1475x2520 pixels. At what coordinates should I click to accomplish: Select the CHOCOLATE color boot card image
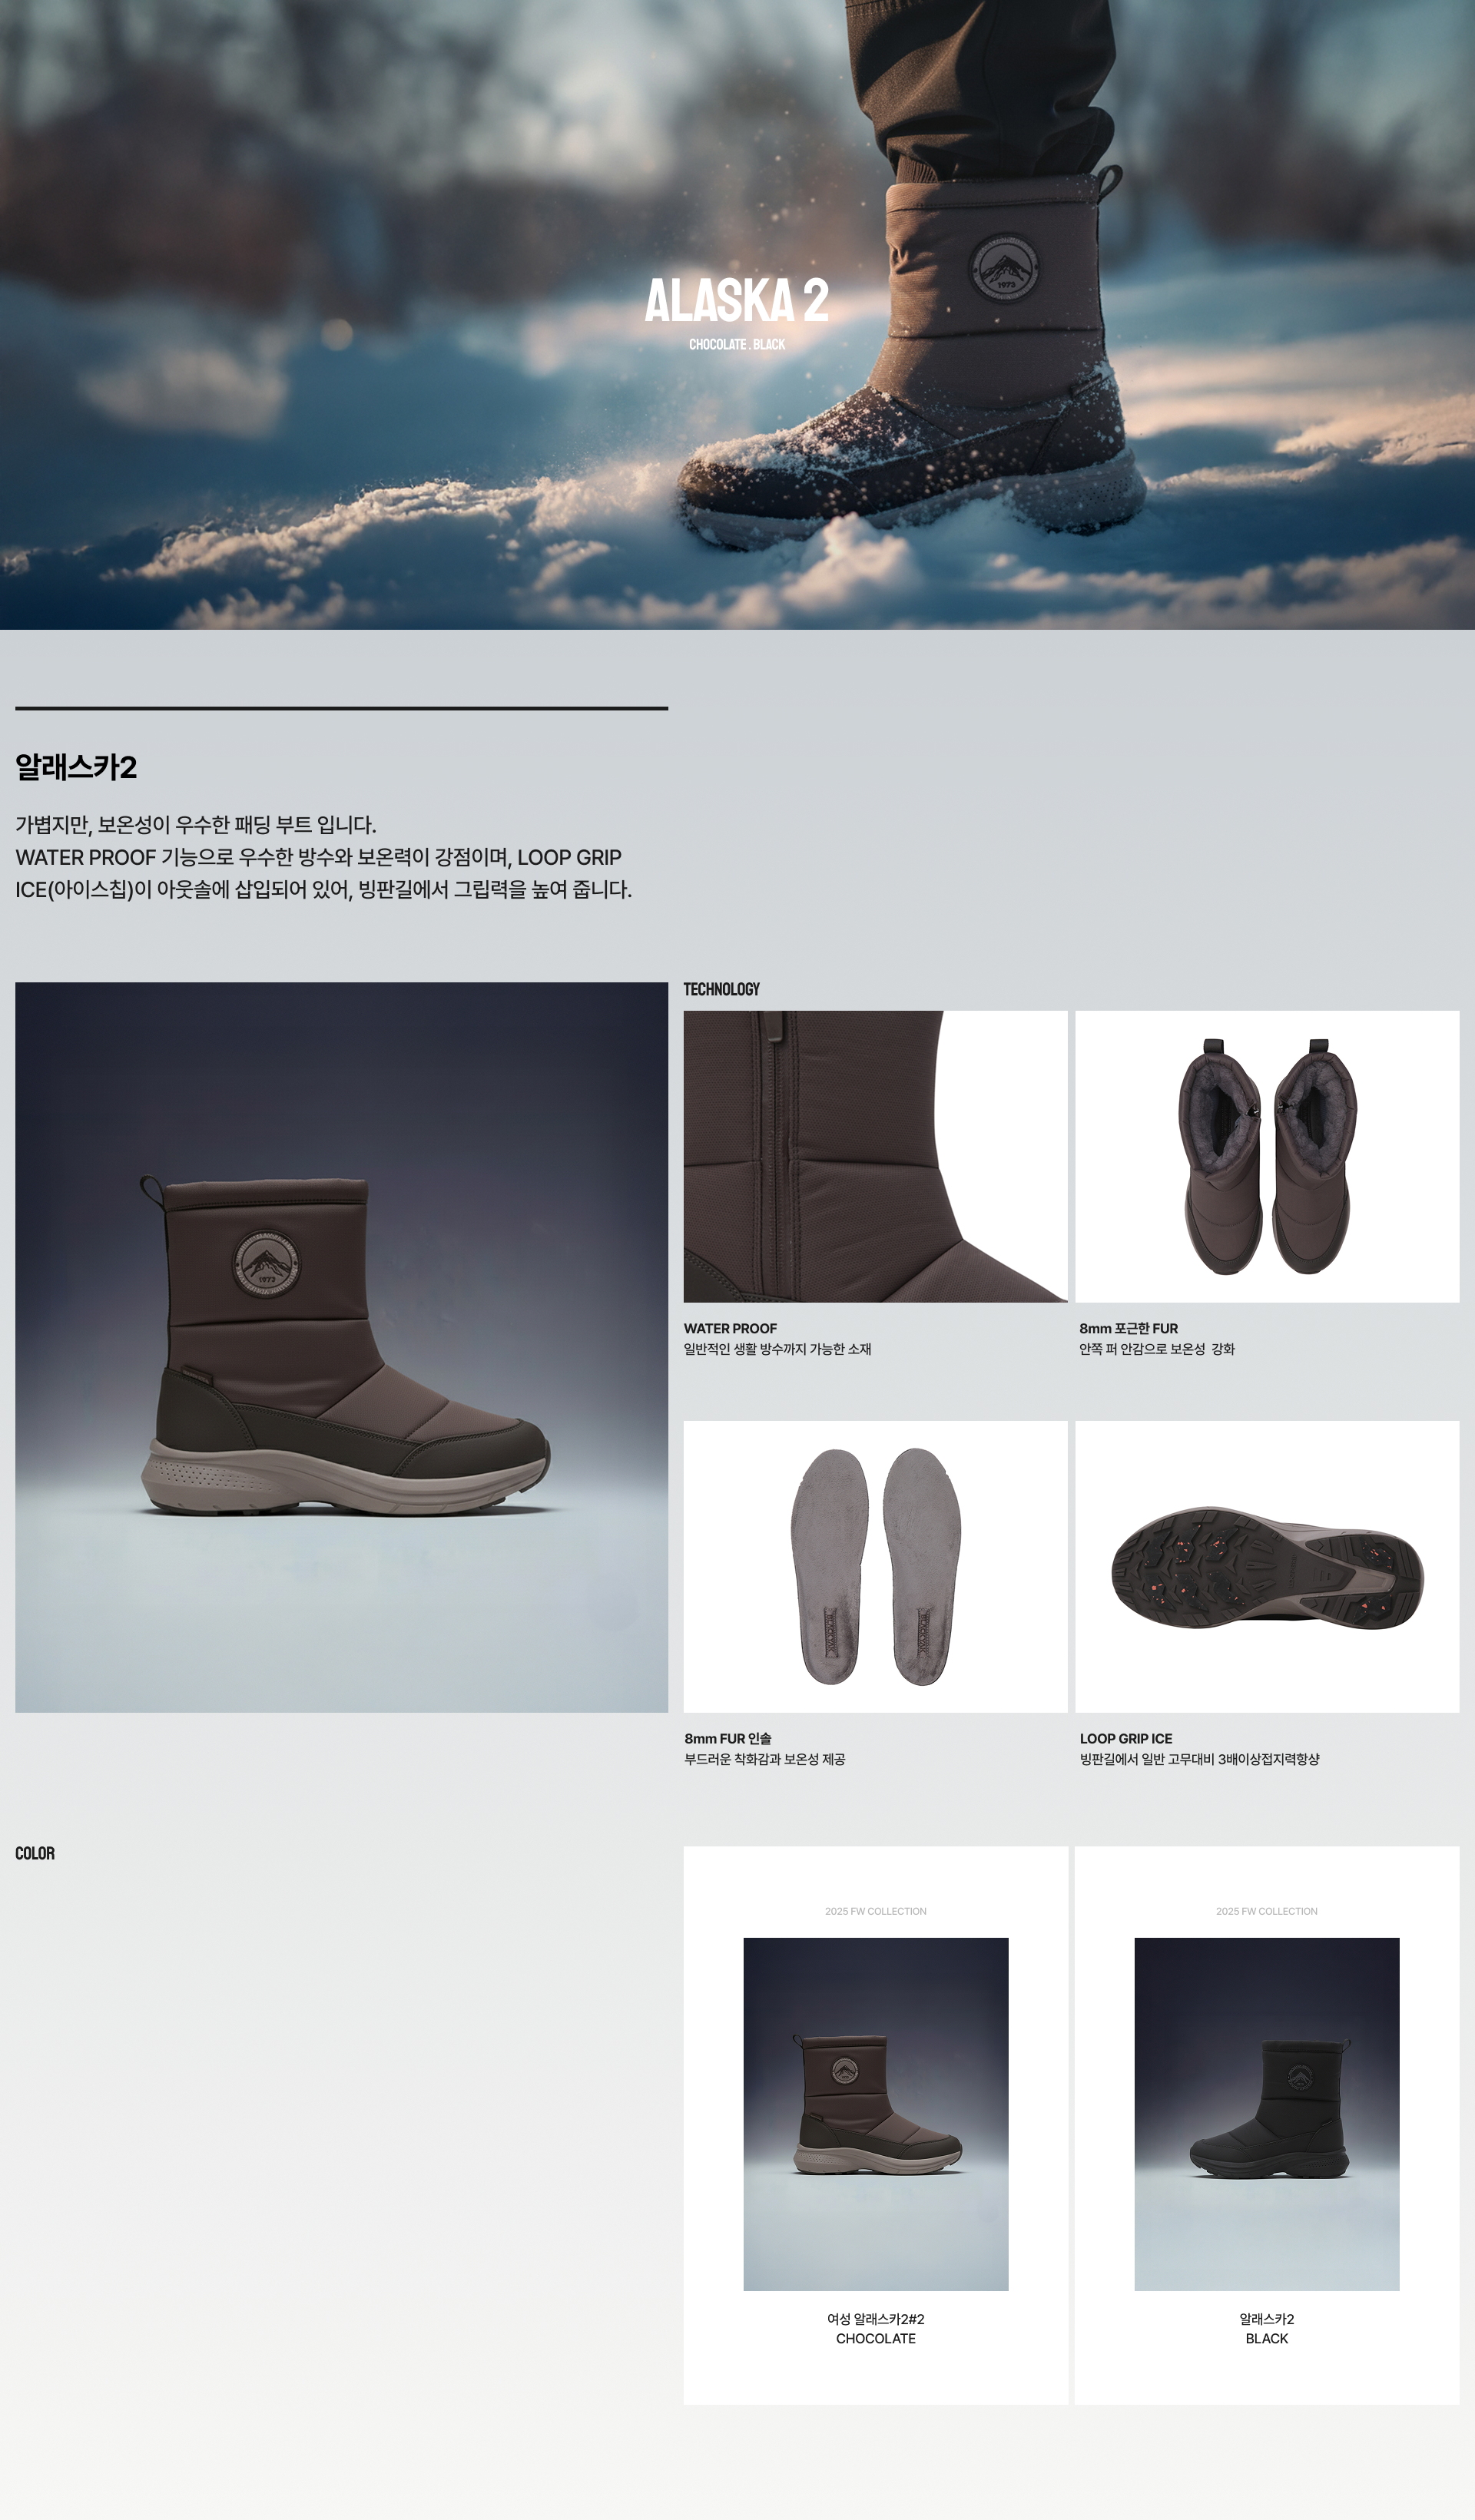click(875, 2114)
